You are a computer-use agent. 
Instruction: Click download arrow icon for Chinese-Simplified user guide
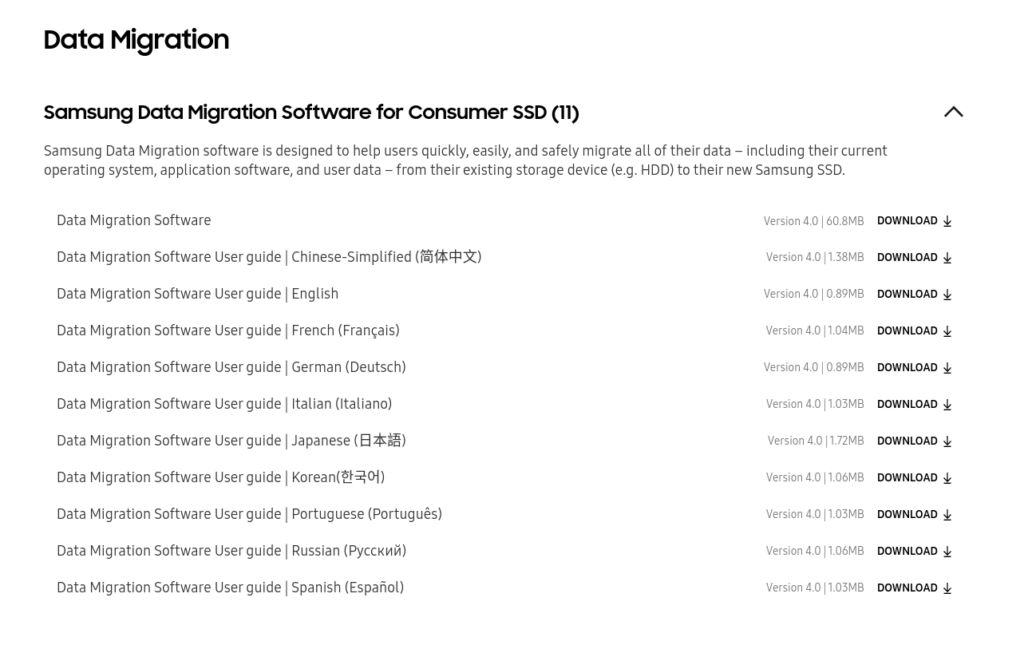click(x=948, y=258)
